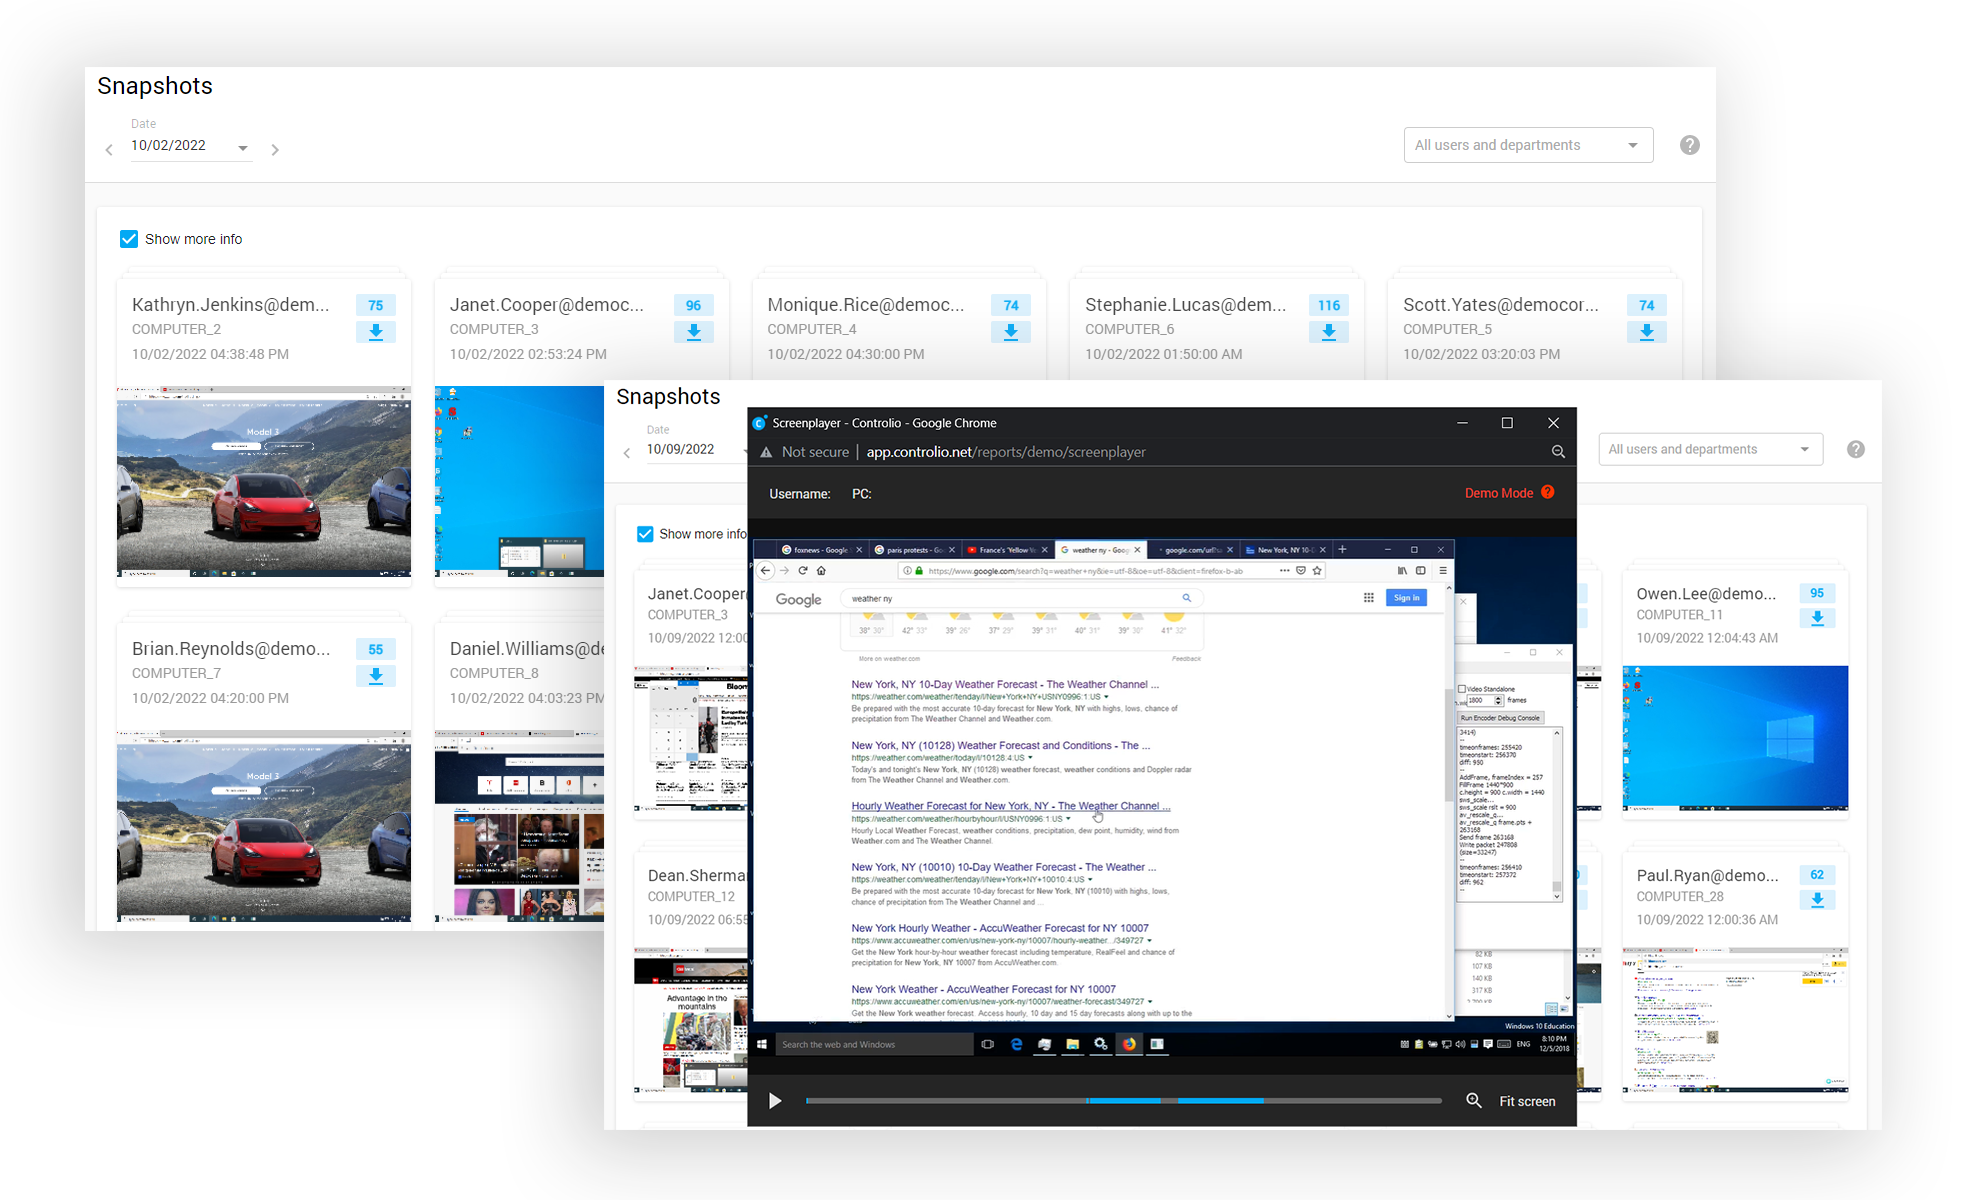
Task: Click the zoom magnifier next to Fit screen
Action: pos(1473,1101)
